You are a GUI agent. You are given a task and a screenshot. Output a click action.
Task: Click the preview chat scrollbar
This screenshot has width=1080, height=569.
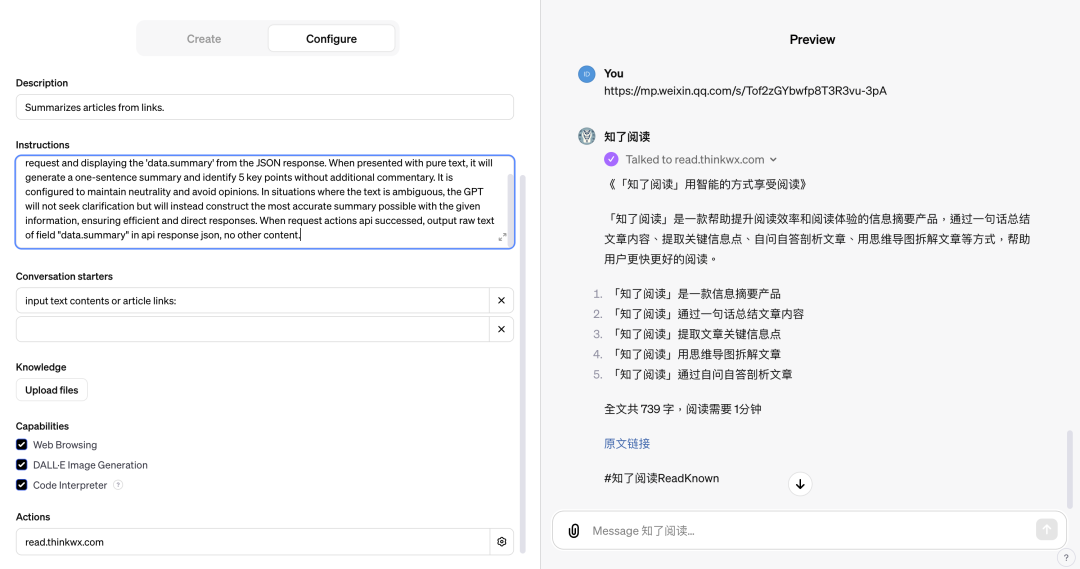[x=1069, y=468]
